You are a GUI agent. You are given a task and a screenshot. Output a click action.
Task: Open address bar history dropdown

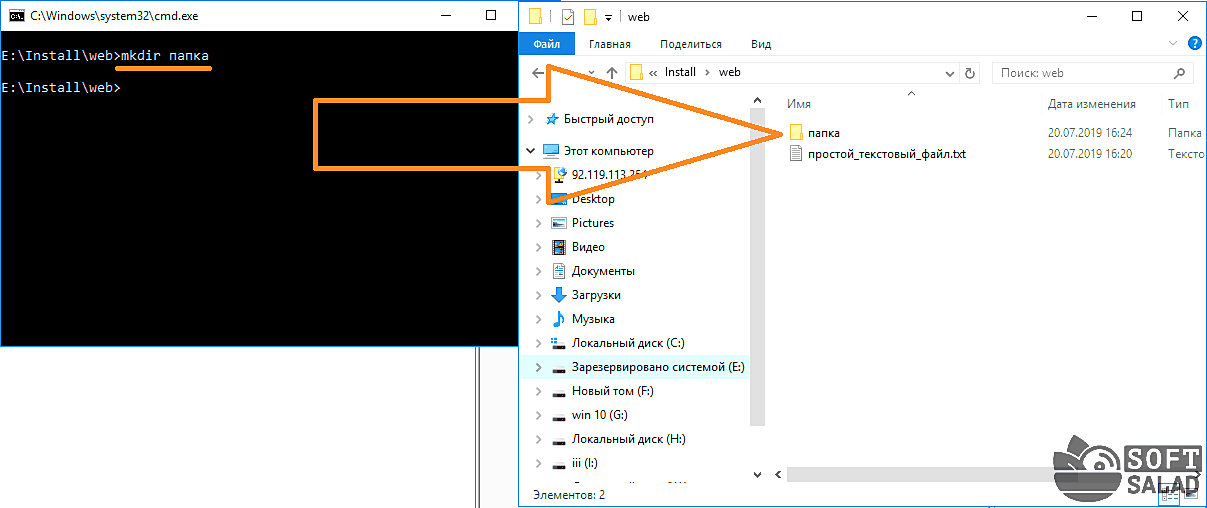point(950,73)
